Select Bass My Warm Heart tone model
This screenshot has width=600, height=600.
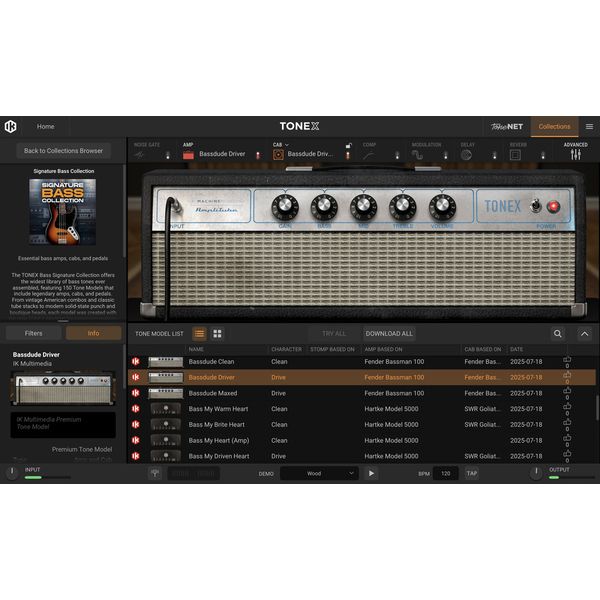coord(218,408)
